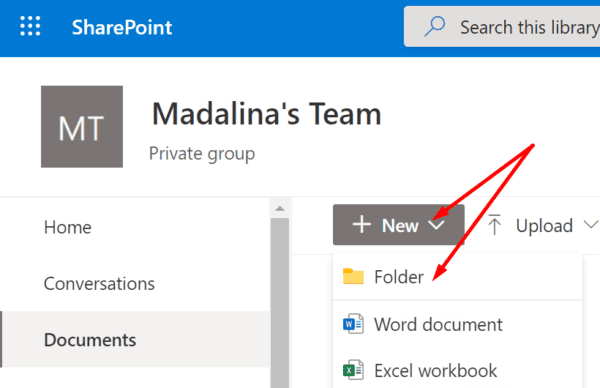Go to Home in the left navigation
The image size is (600, 388).
[x=135, y=227]
